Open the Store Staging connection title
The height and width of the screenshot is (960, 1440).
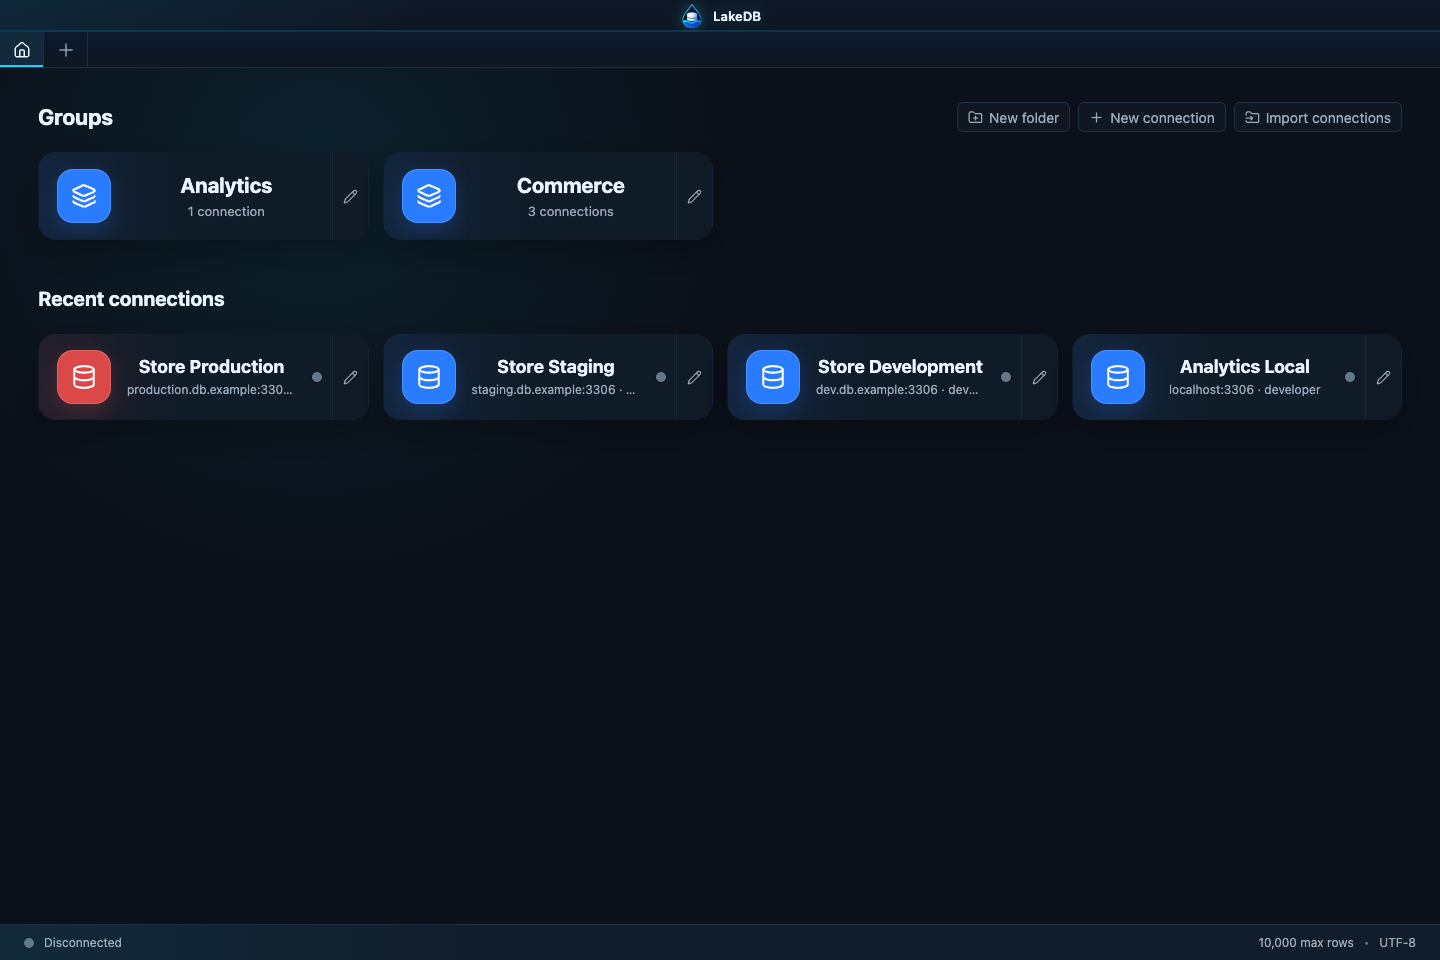(556, 367)
